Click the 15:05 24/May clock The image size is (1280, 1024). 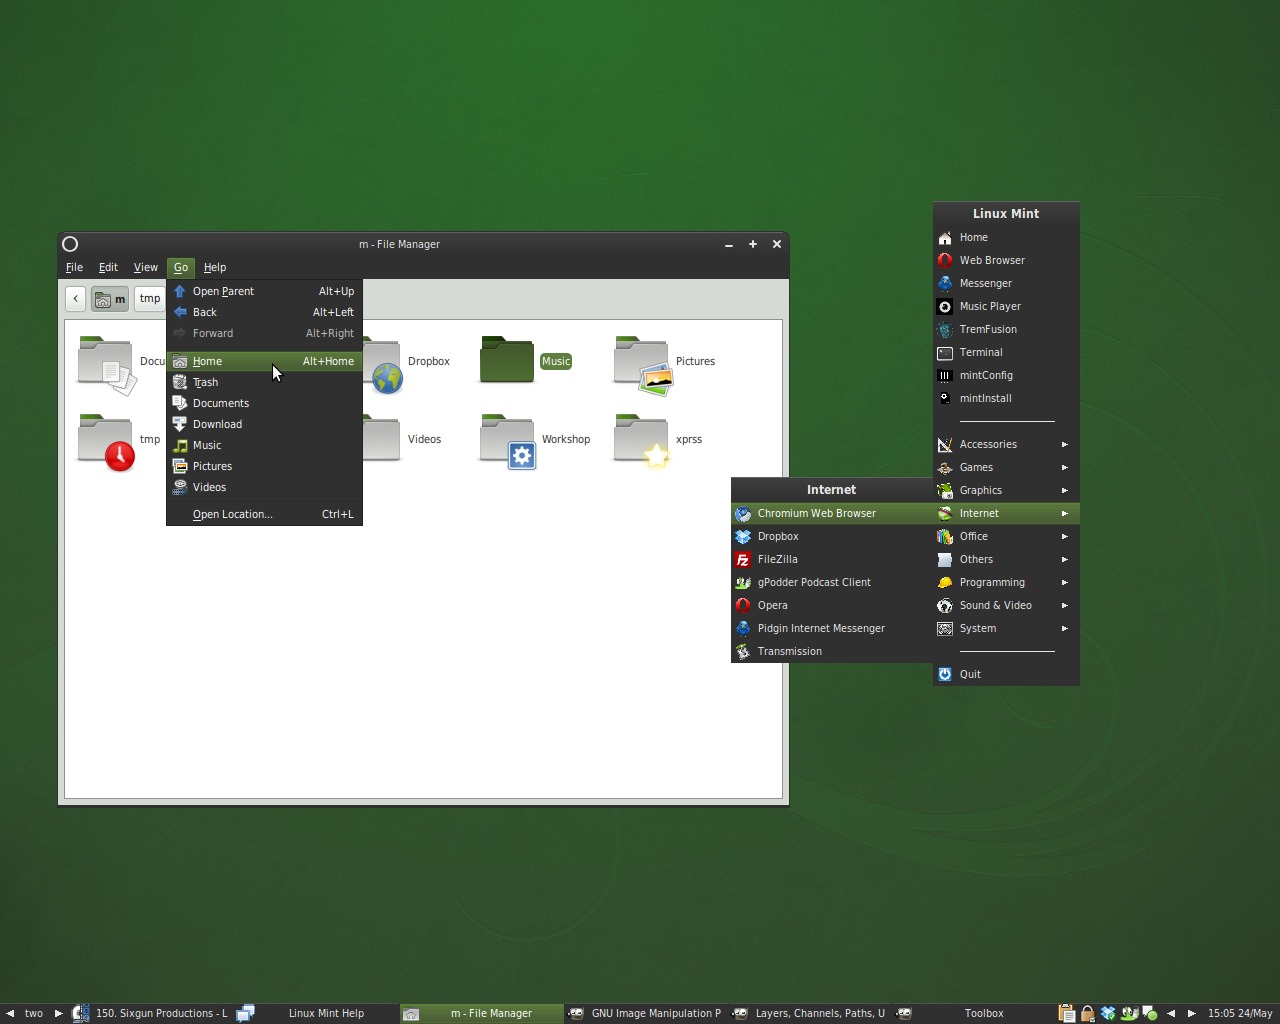tap(1240, 1013)
